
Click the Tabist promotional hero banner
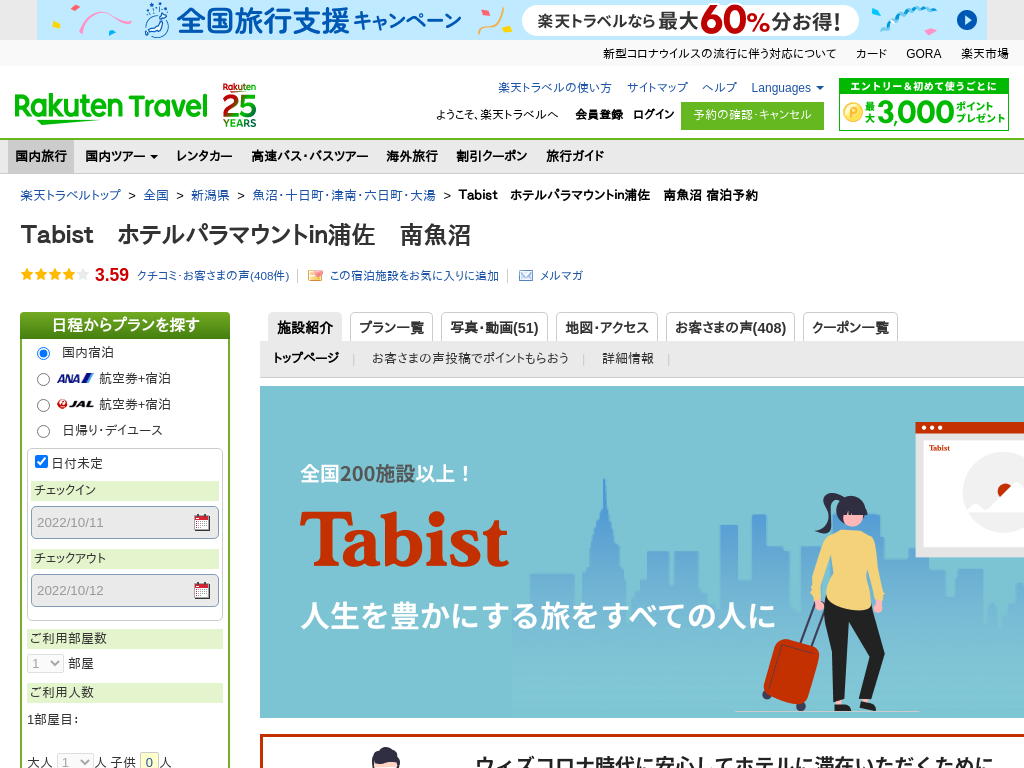click(x=642, y=552)
